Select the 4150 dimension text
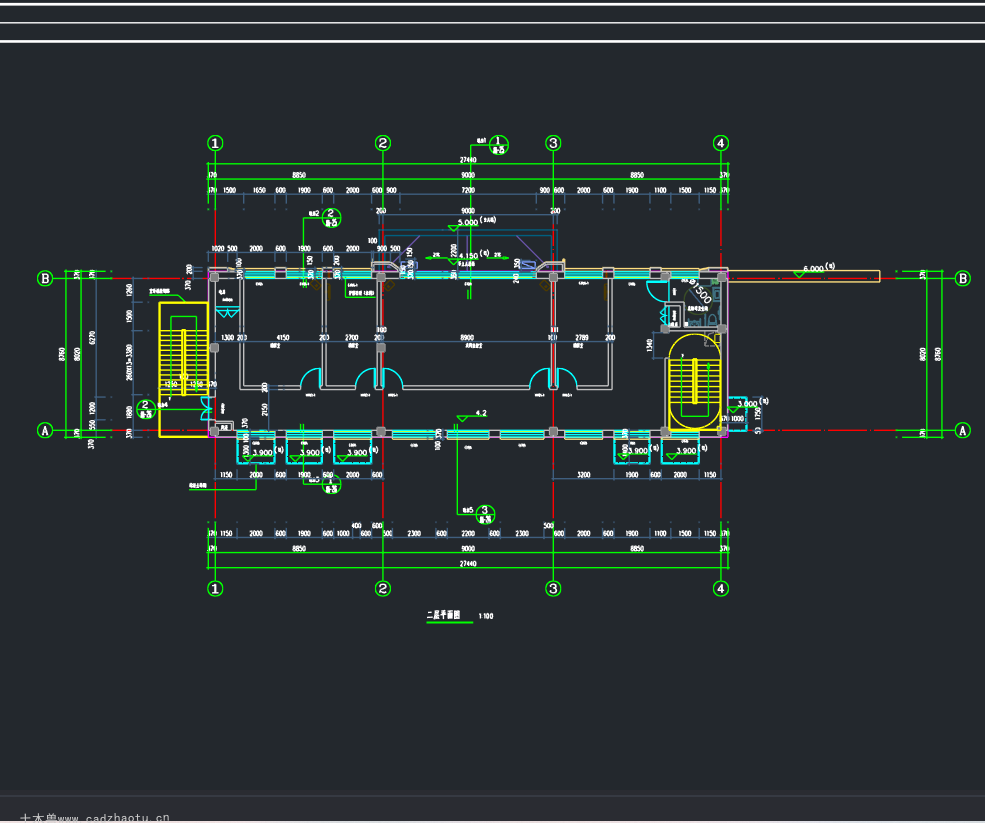 point(283,338)
